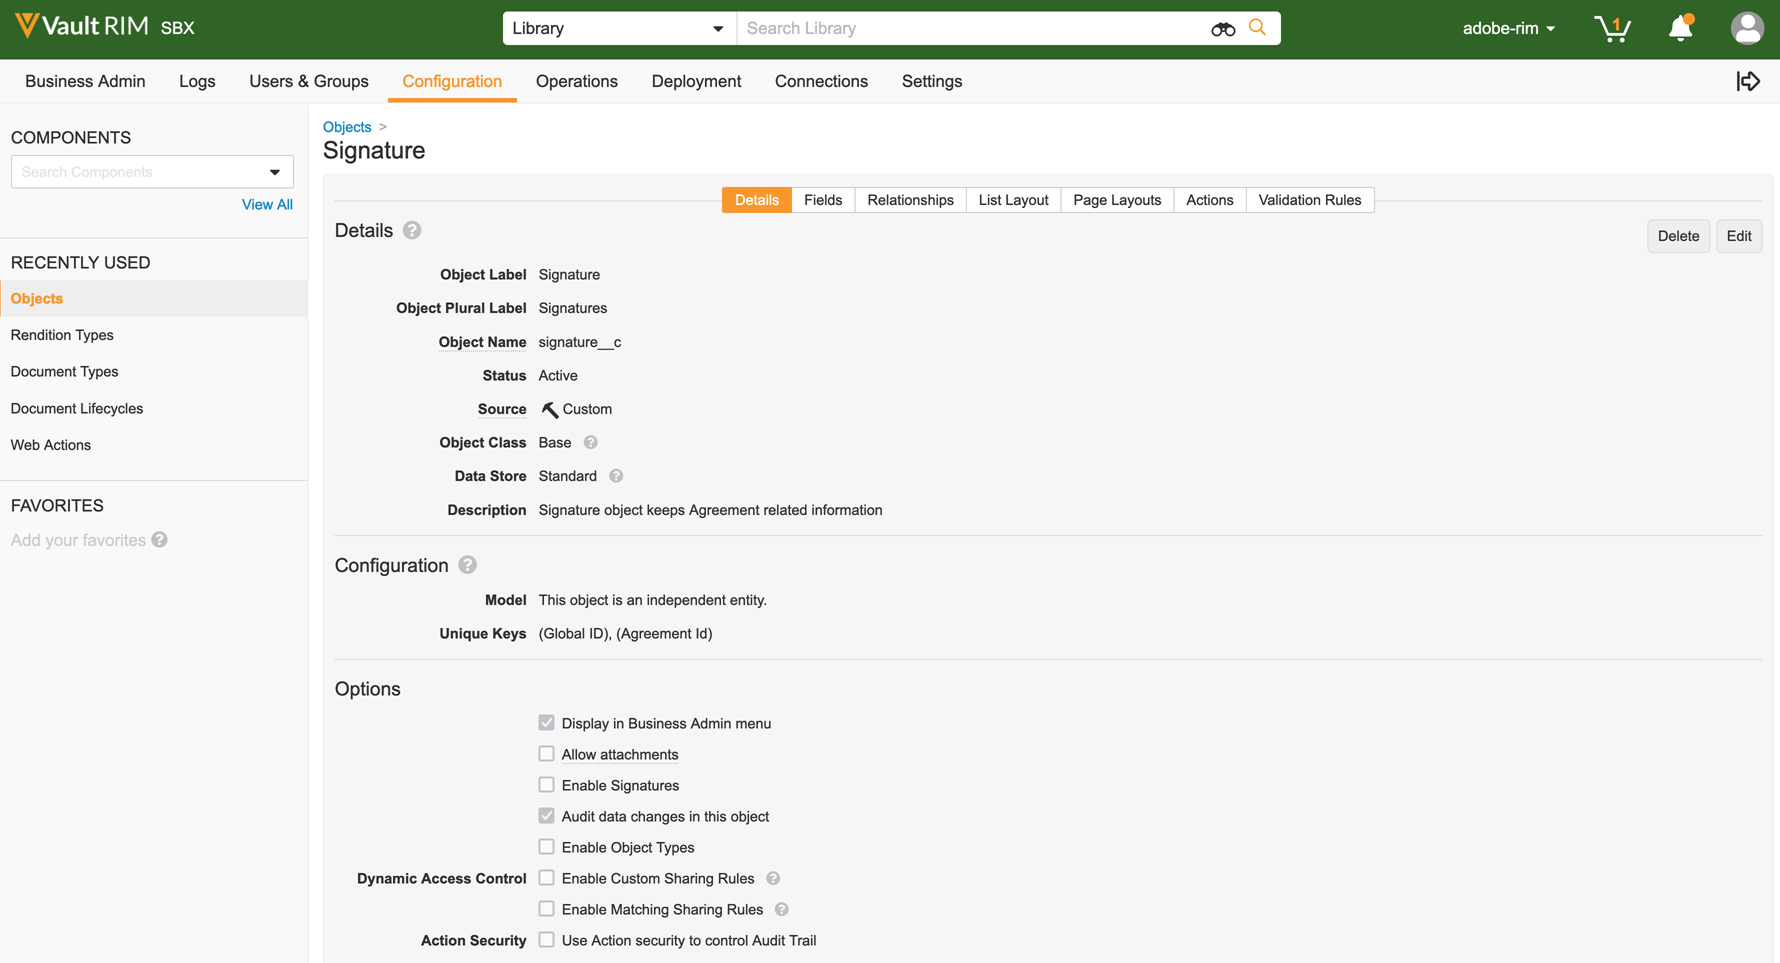The width and height of the screenshot is (1780, 963).
Task: Open the Library search scope dropdown
Action: pos(619,28)
